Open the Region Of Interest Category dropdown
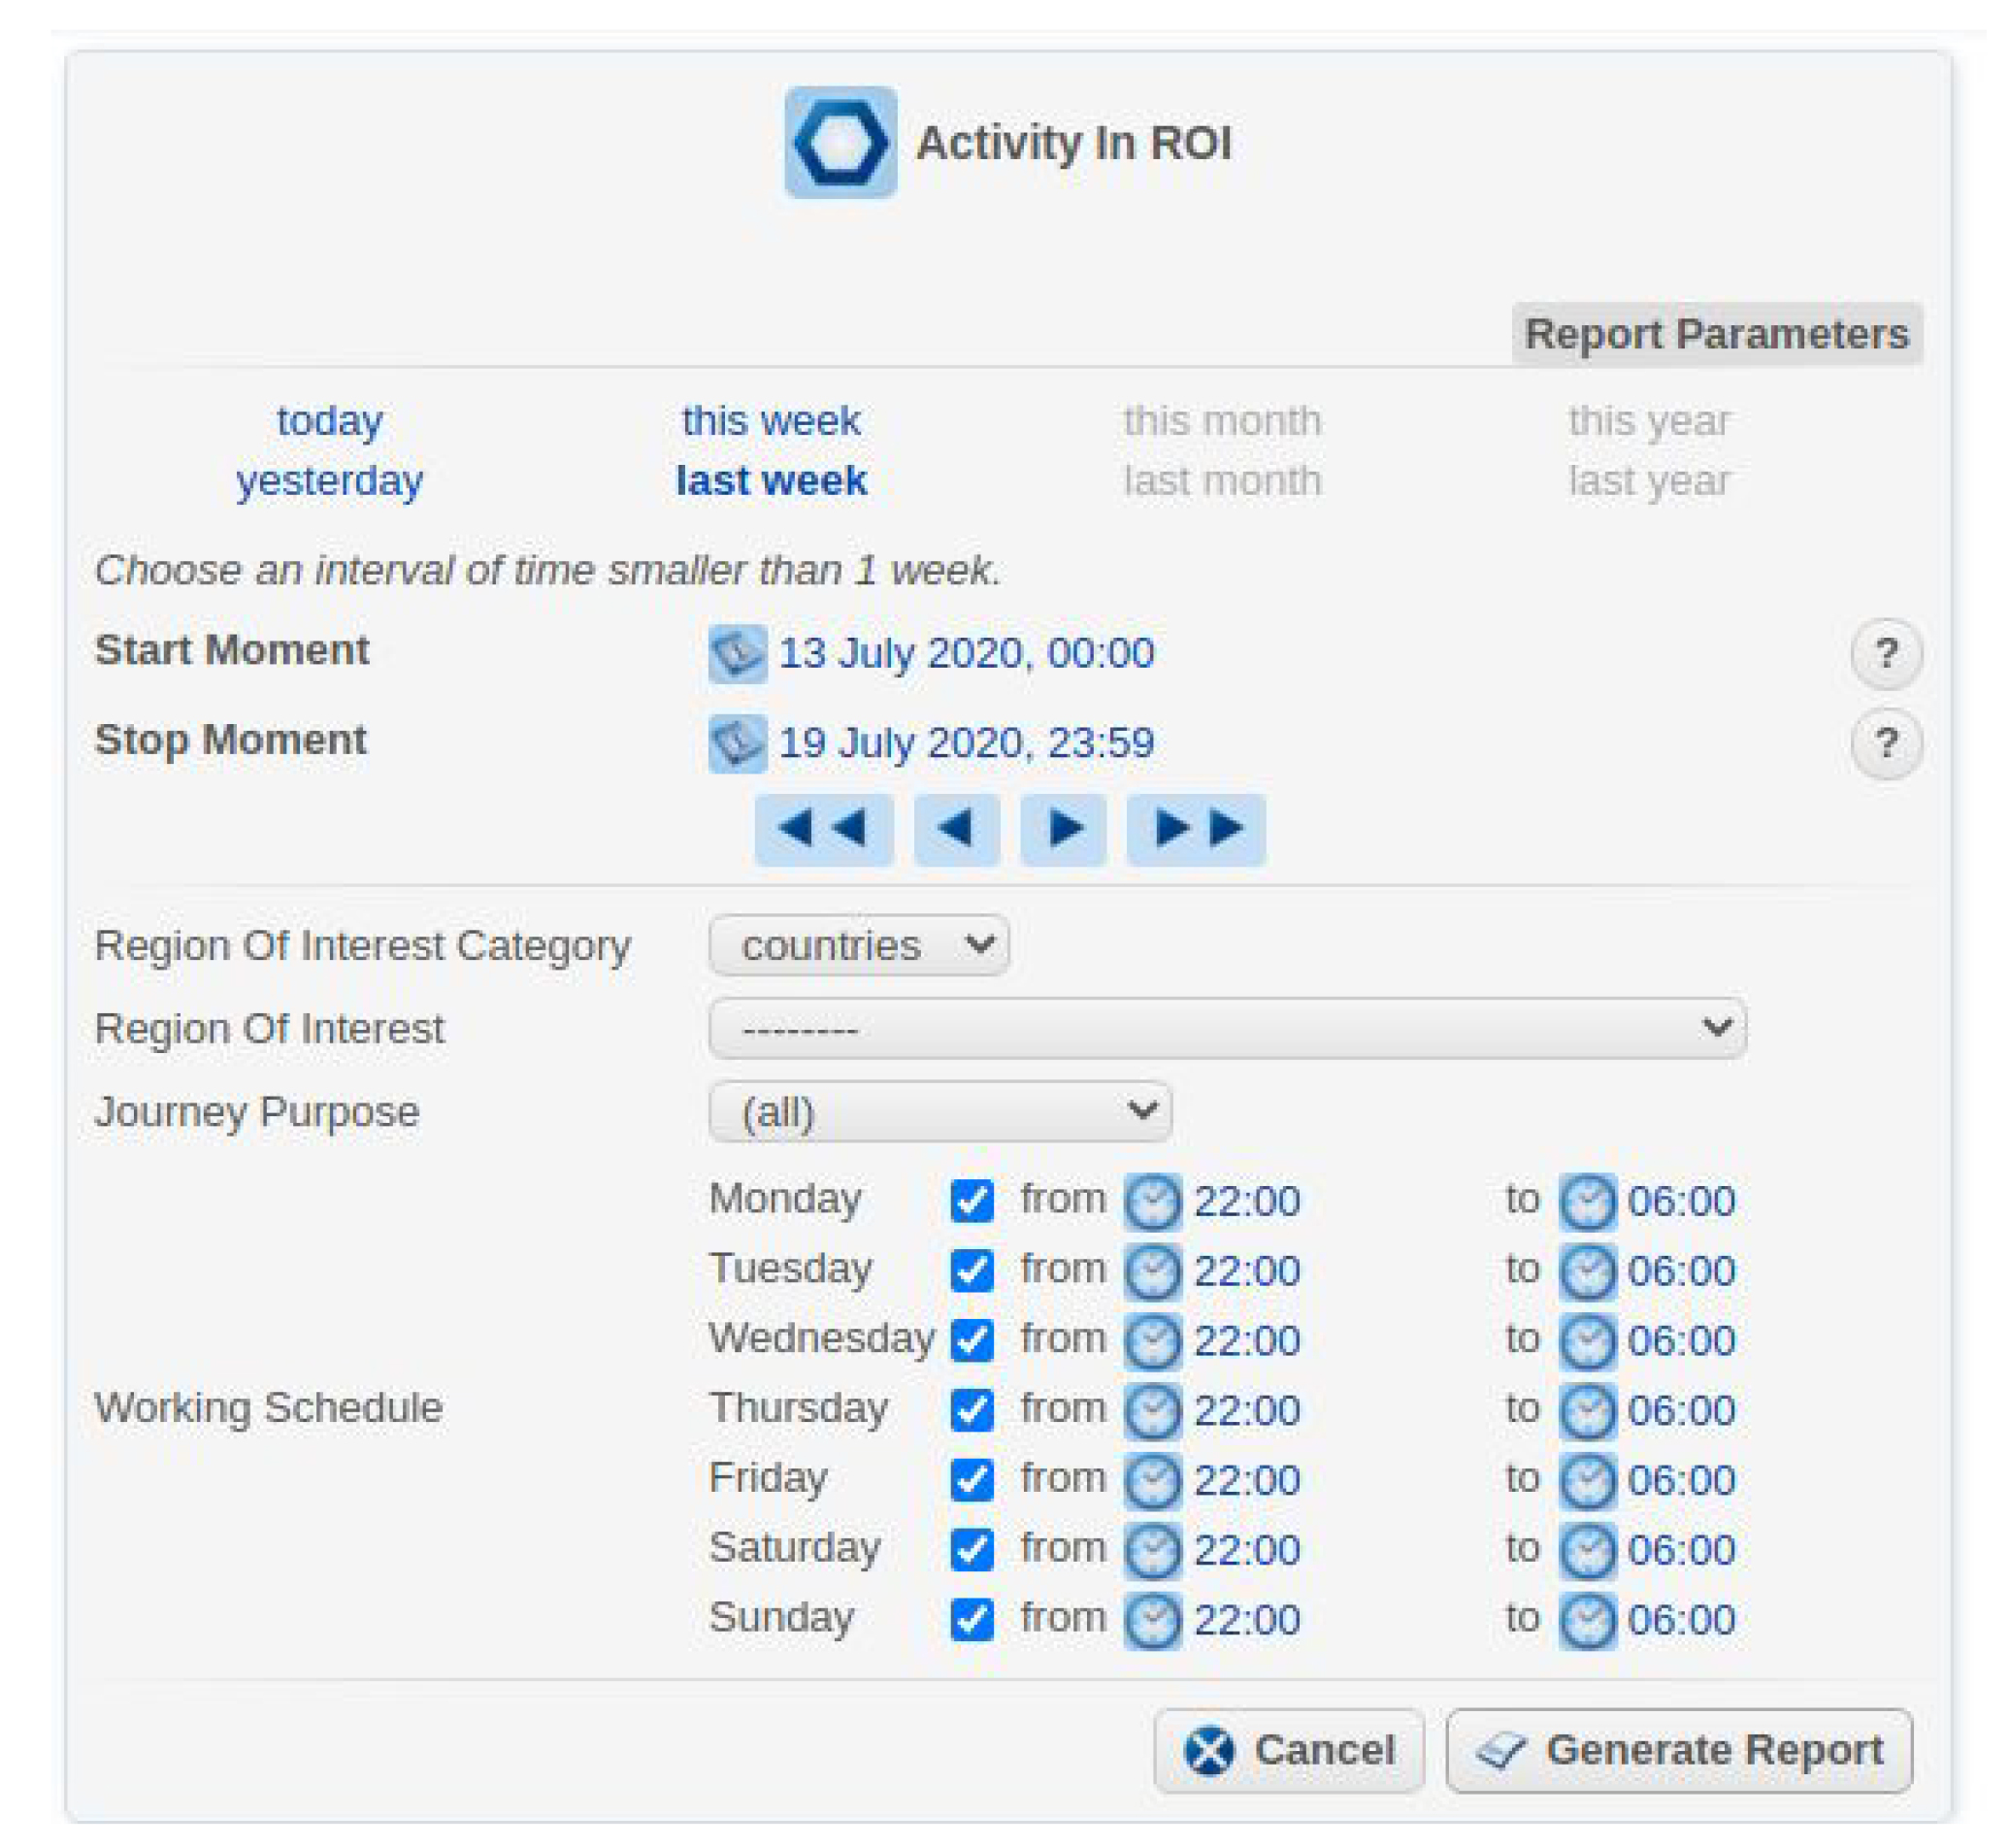 point(858,945)
